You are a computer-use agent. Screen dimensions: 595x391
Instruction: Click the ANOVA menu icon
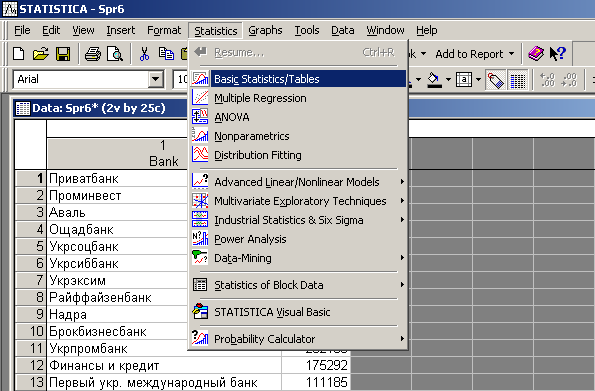[x=200, y=117]
